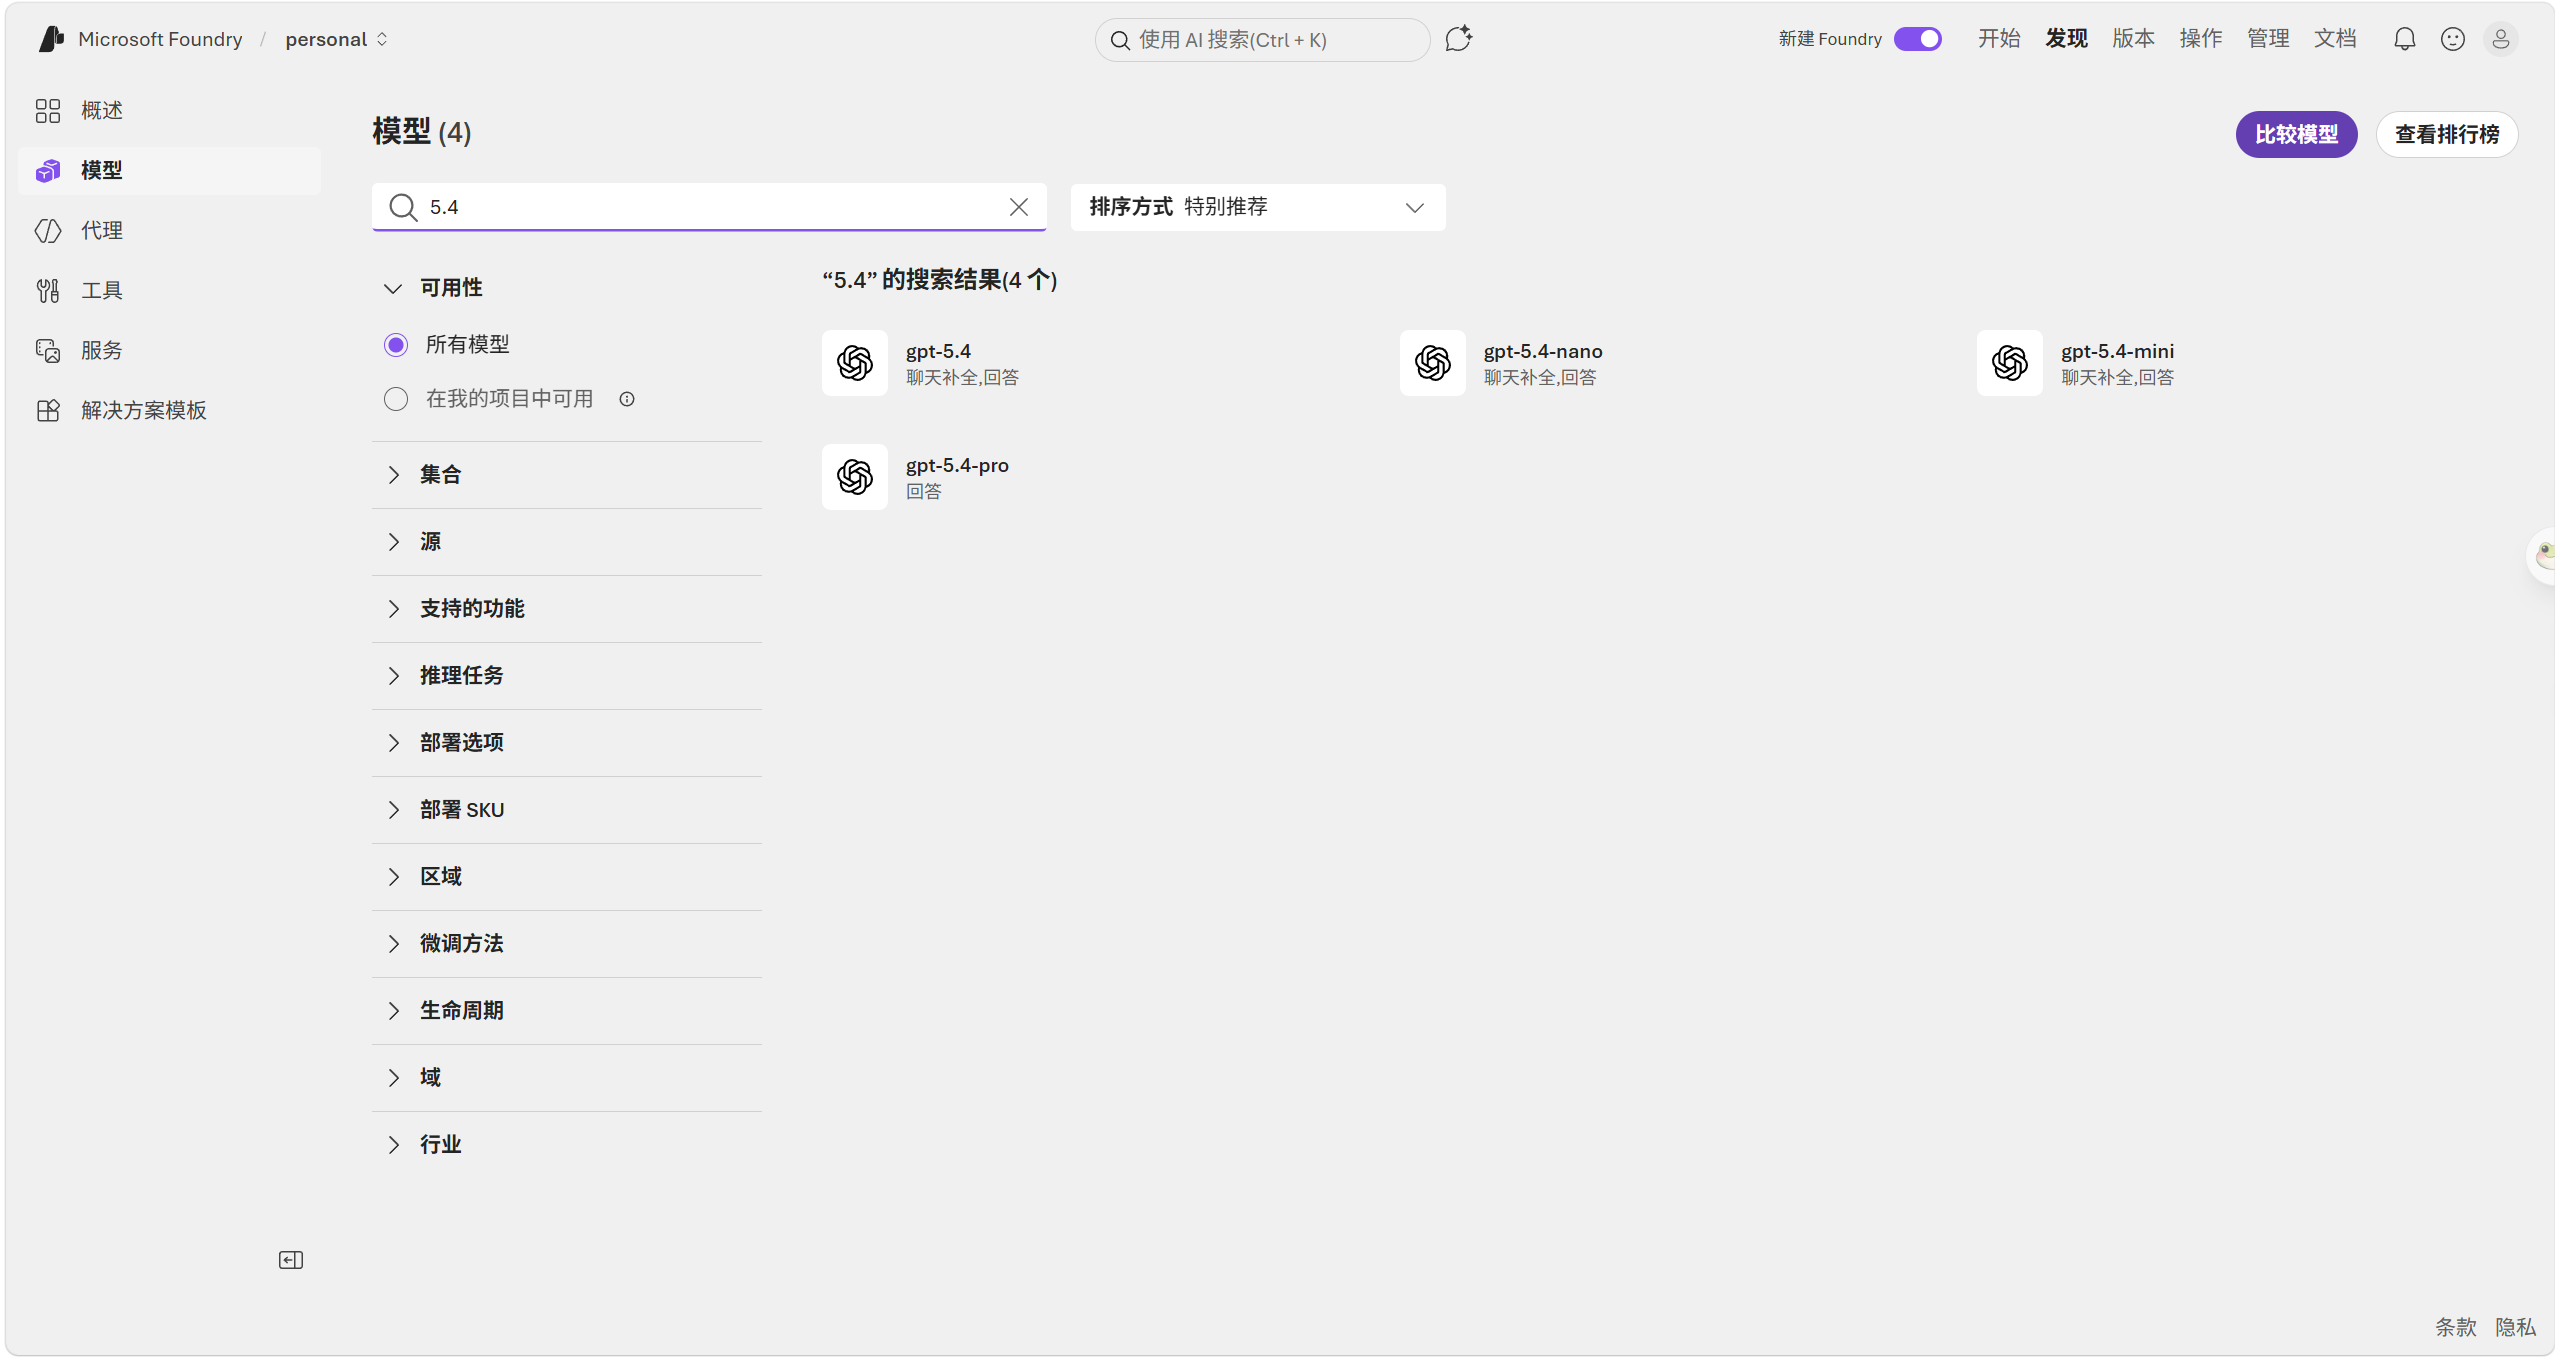The width and height of the screenshot is (2560, 1360).
Task: Open the gpt-5.4-pro model name
Action: pos(957,466)
